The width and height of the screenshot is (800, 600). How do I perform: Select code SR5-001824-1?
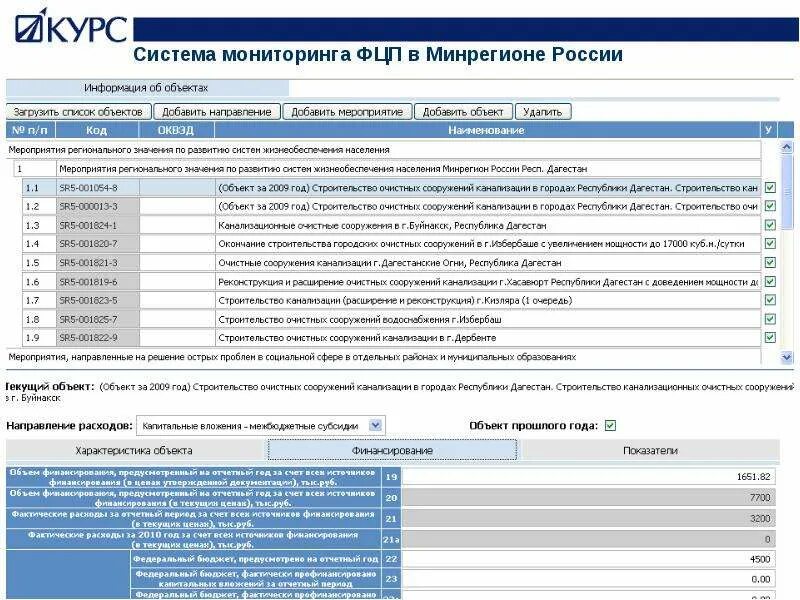97,226
